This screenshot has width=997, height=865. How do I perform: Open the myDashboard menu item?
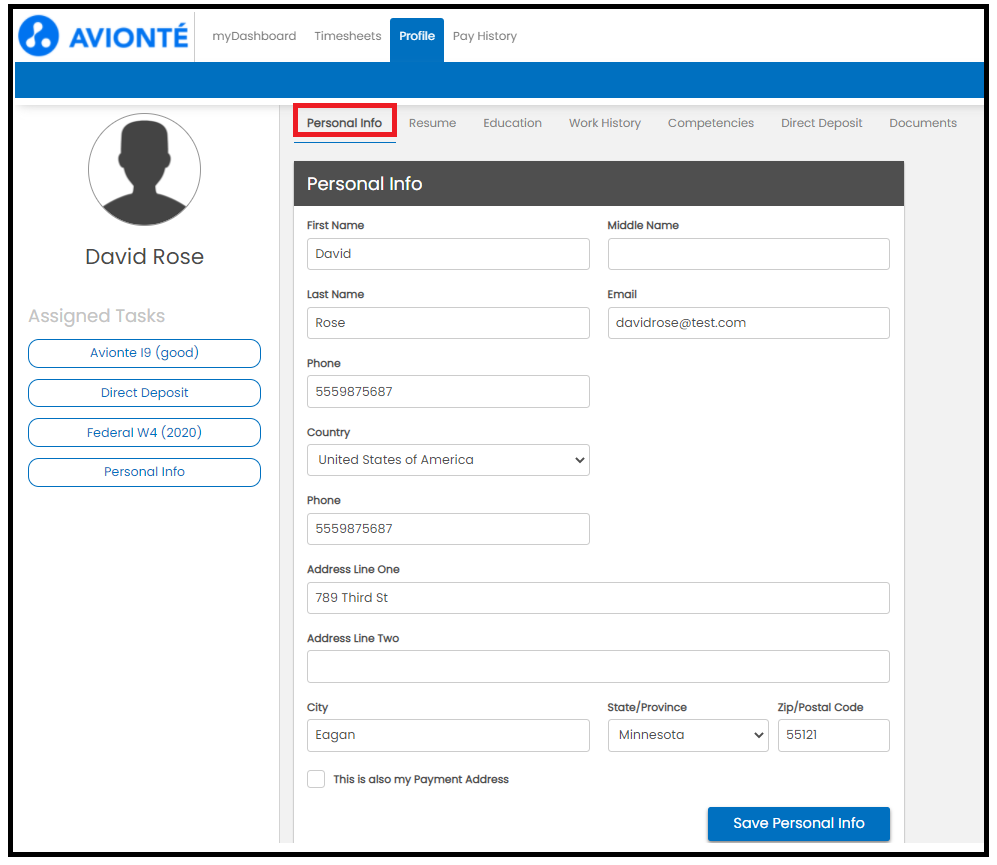coord(254,36)
